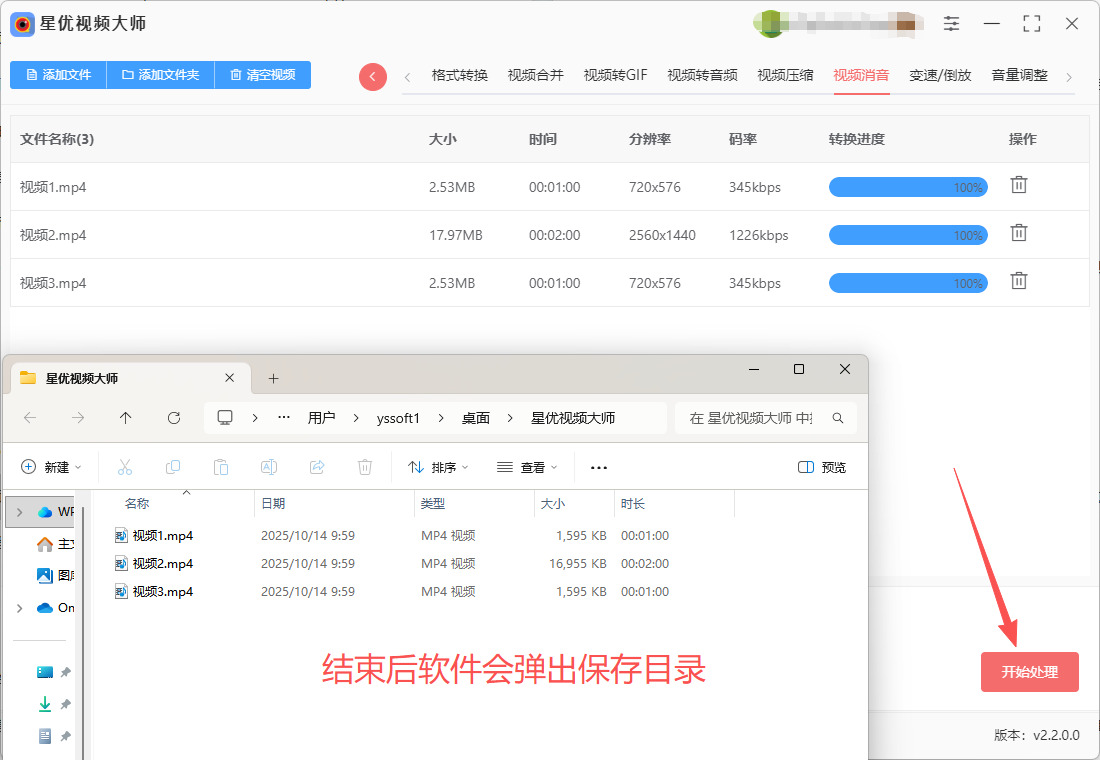Select the 格式转换 tab
1100x760 pixels.
(x=459, y=75)
